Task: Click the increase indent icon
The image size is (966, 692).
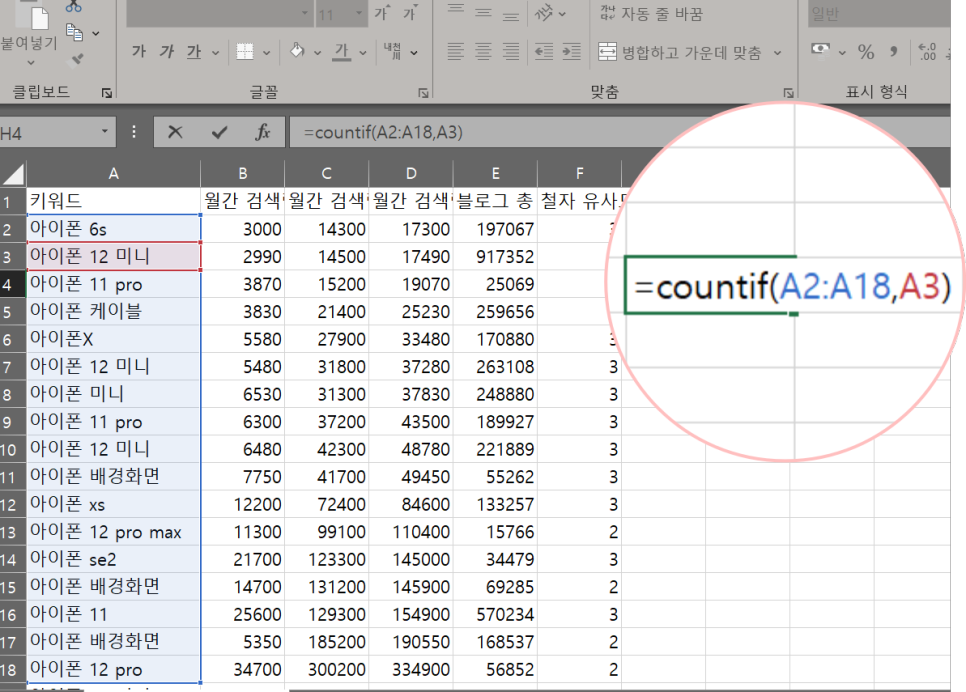Action: [x=571, y=52]
